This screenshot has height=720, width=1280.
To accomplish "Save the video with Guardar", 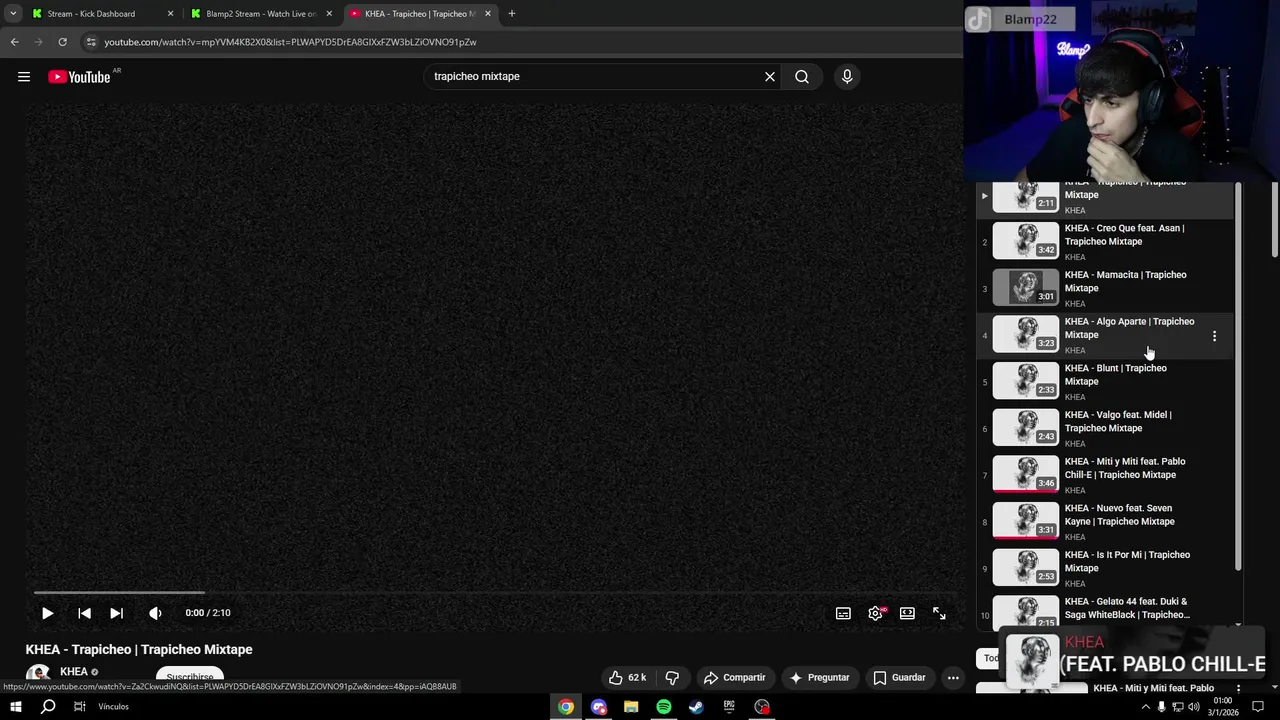I will pos(900,677).
